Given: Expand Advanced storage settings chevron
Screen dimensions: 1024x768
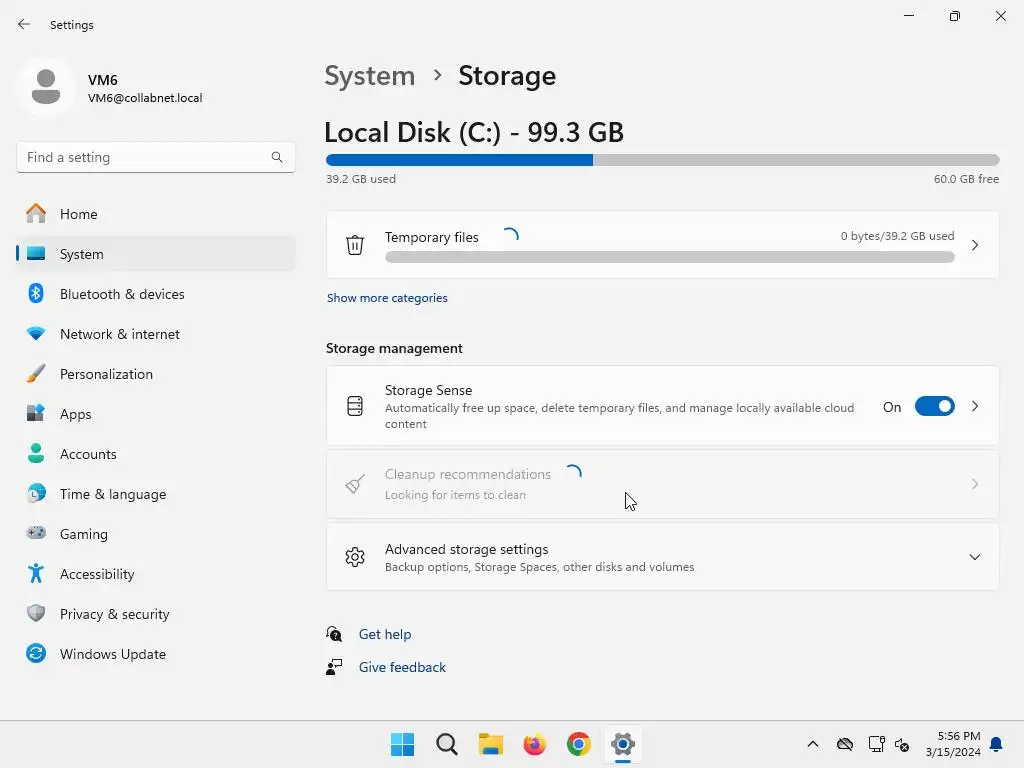Looking at the screenshot, I should tap(975, 557).
